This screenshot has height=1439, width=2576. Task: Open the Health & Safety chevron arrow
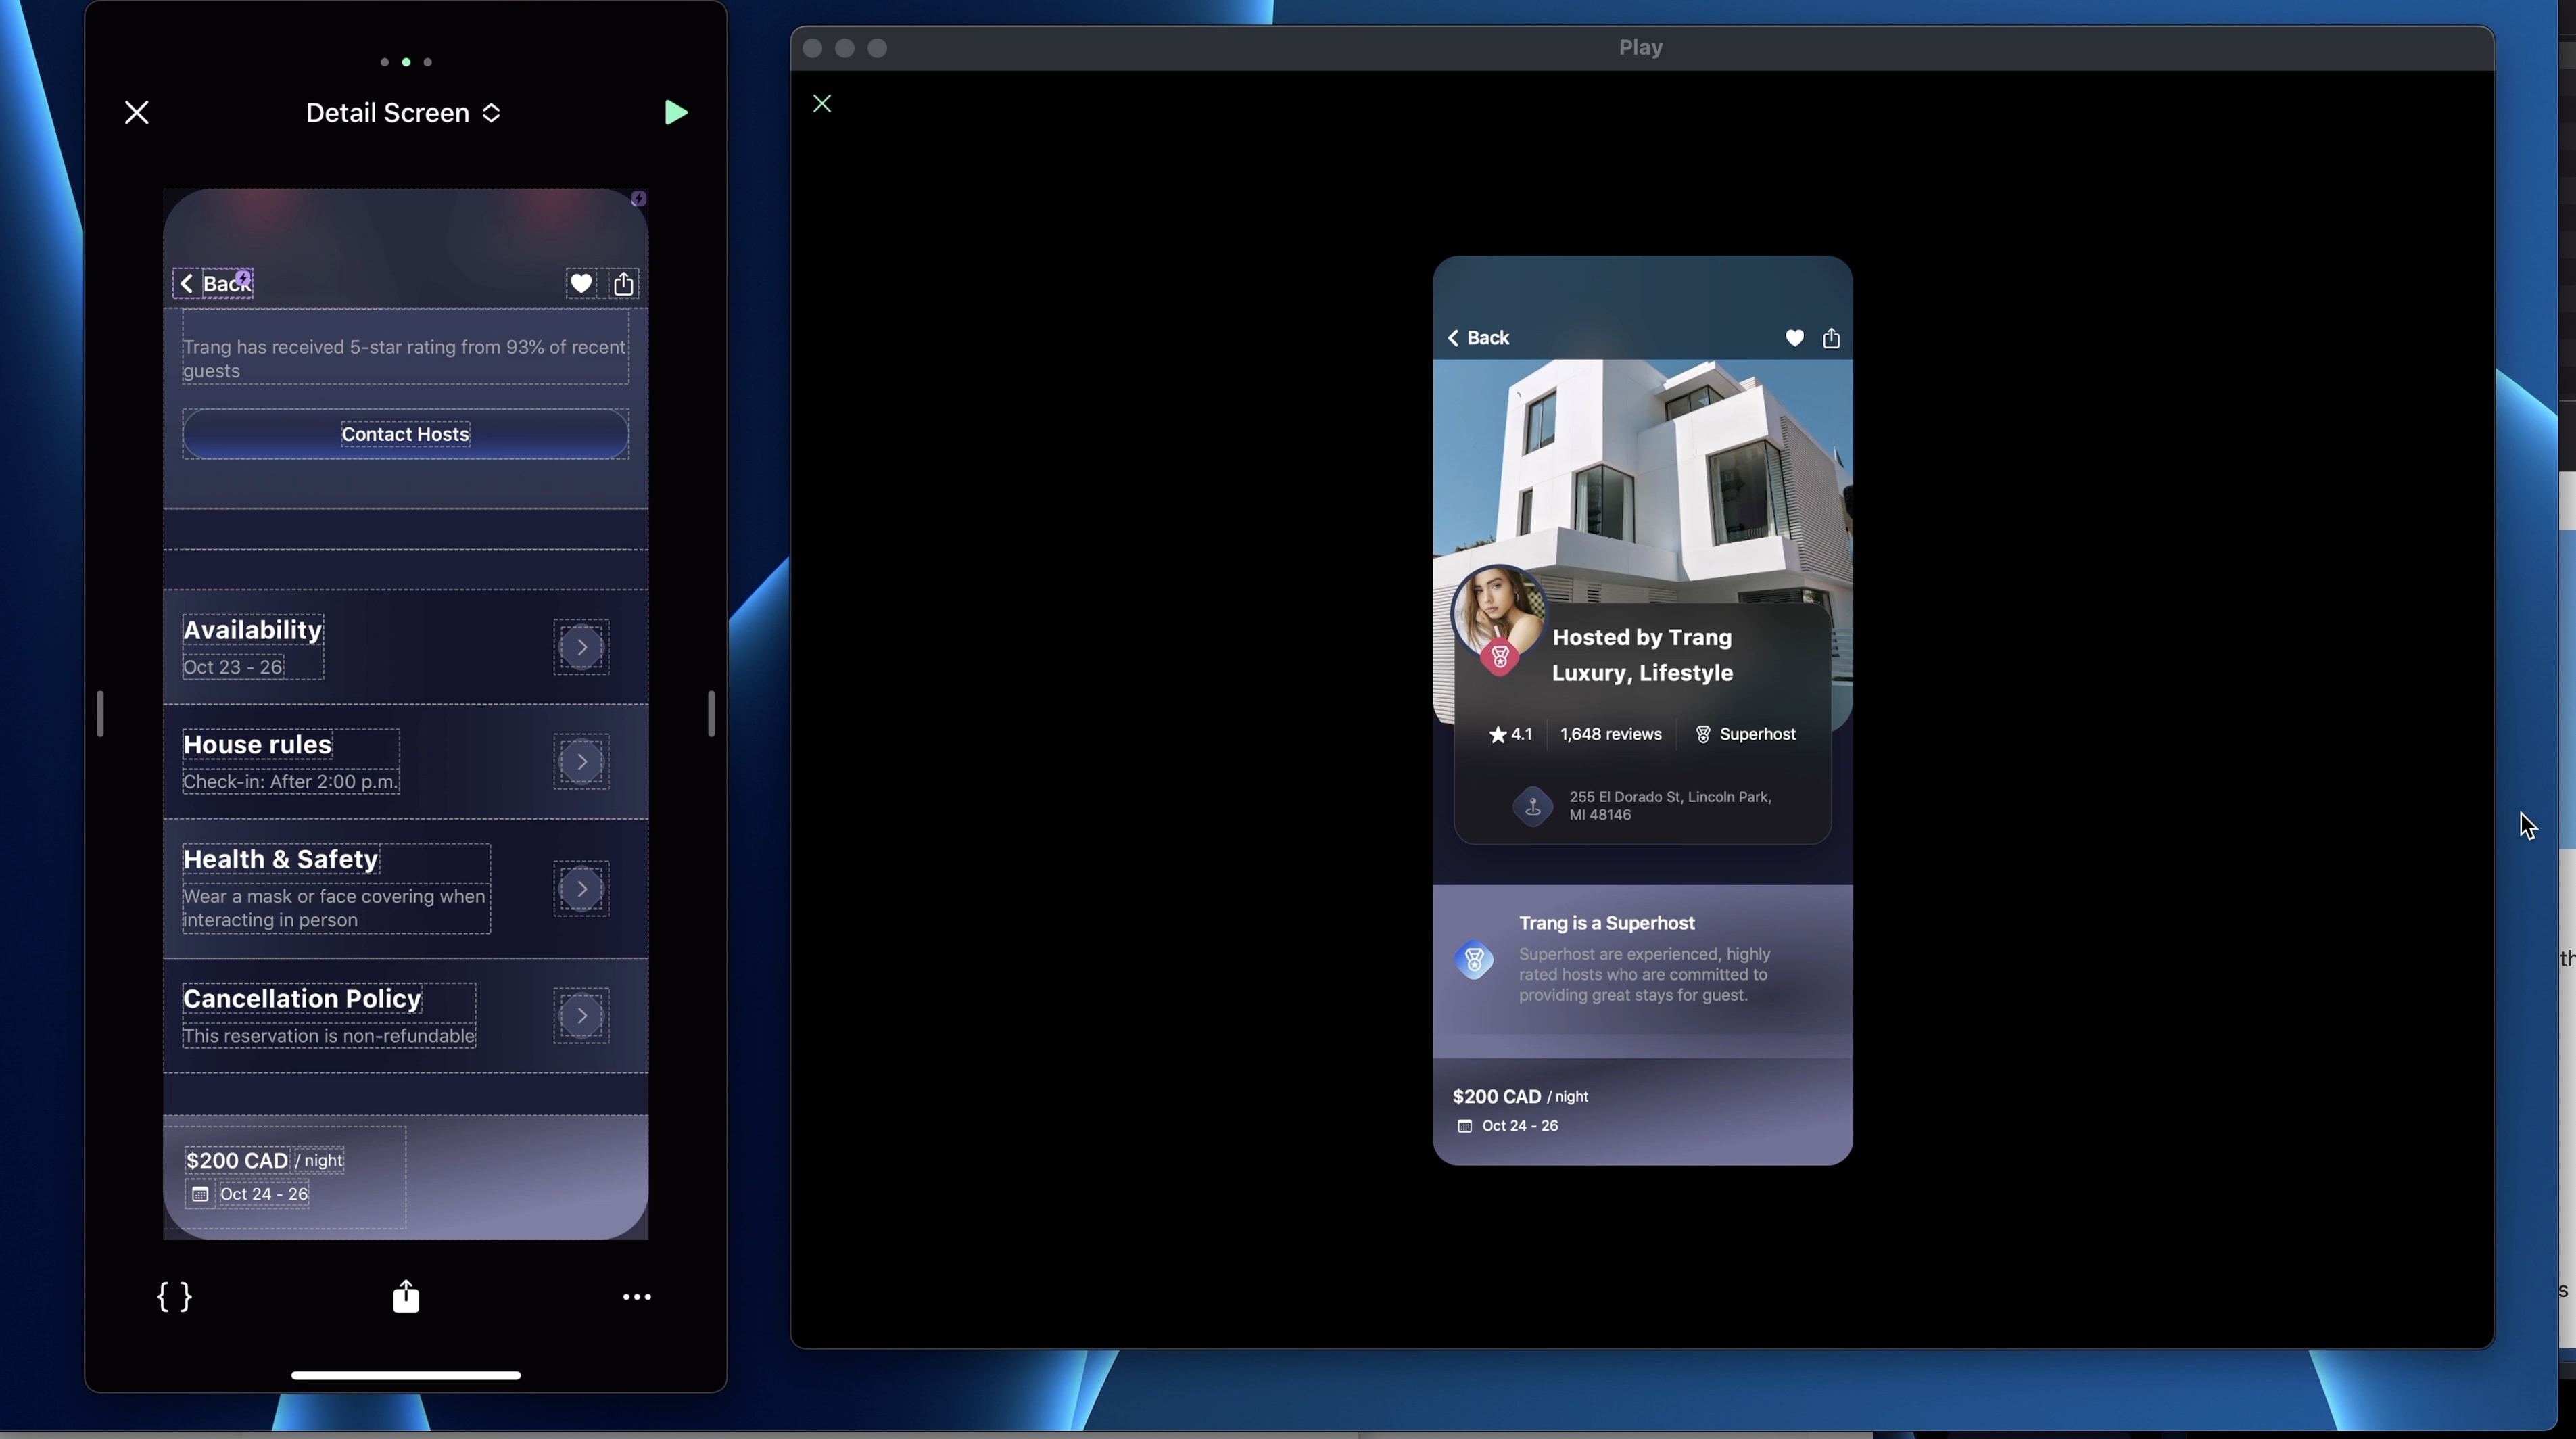pos(582,889)
